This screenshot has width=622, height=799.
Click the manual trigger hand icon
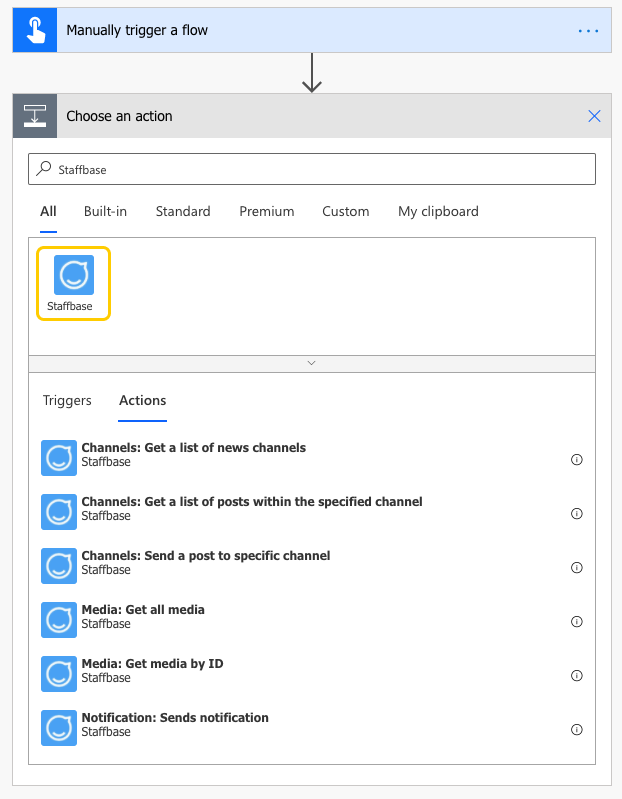click(35, 30)
